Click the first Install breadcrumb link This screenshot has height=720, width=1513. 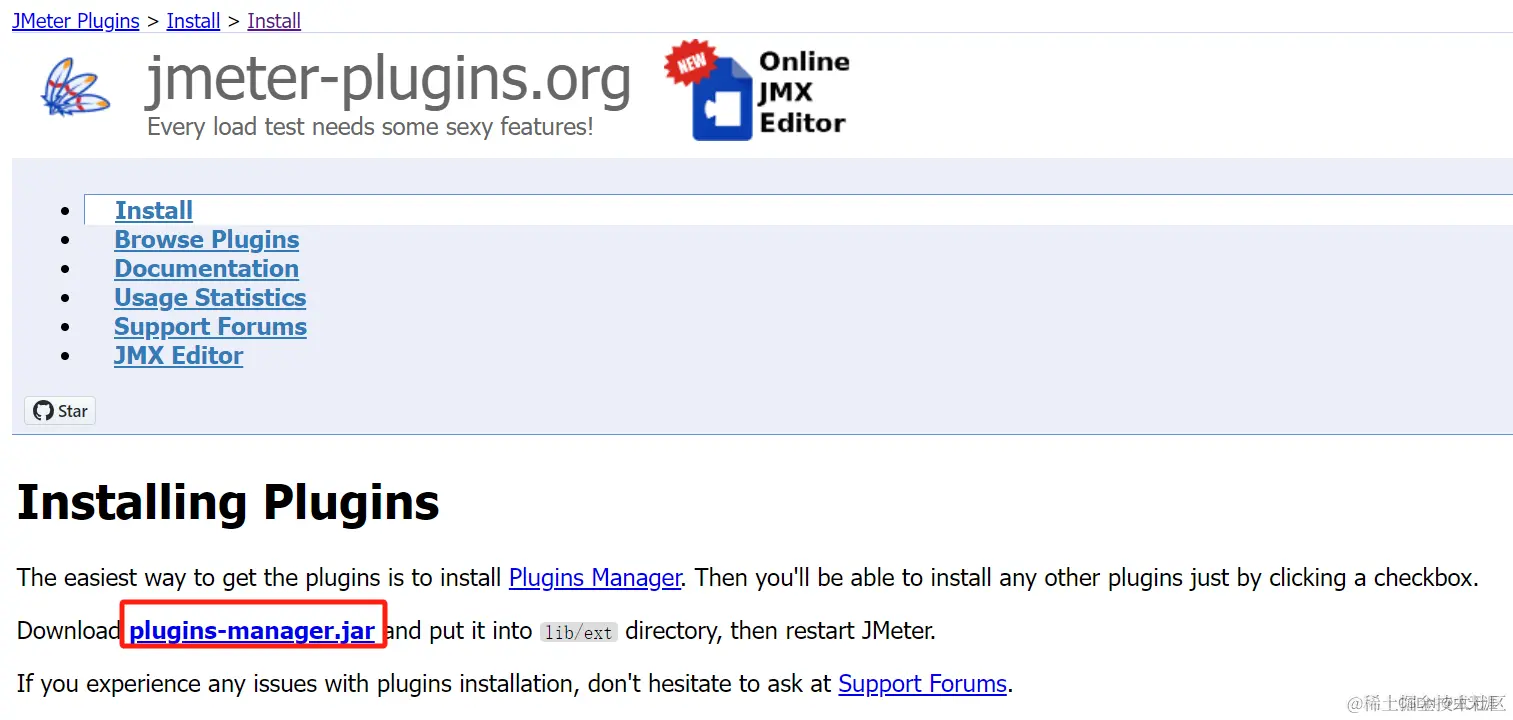(x=193, y=21)
